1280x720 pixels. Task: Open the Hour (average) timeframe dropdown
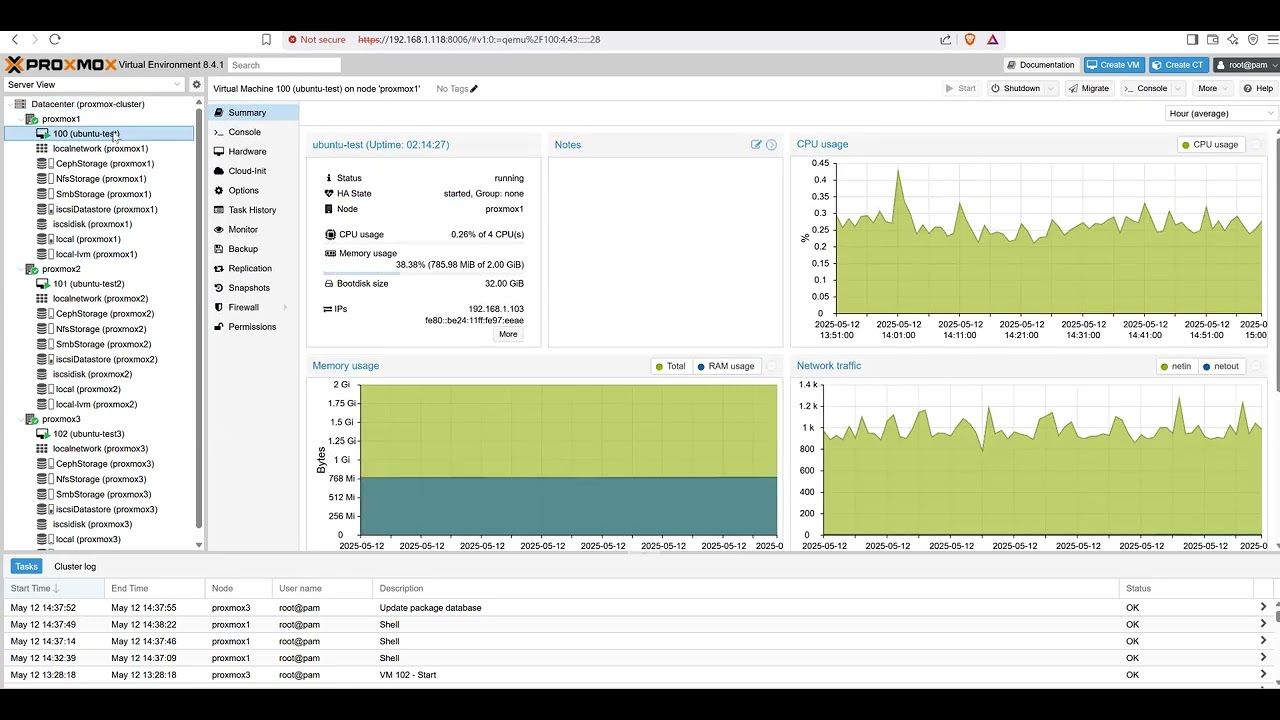(x=1222, y=113)
